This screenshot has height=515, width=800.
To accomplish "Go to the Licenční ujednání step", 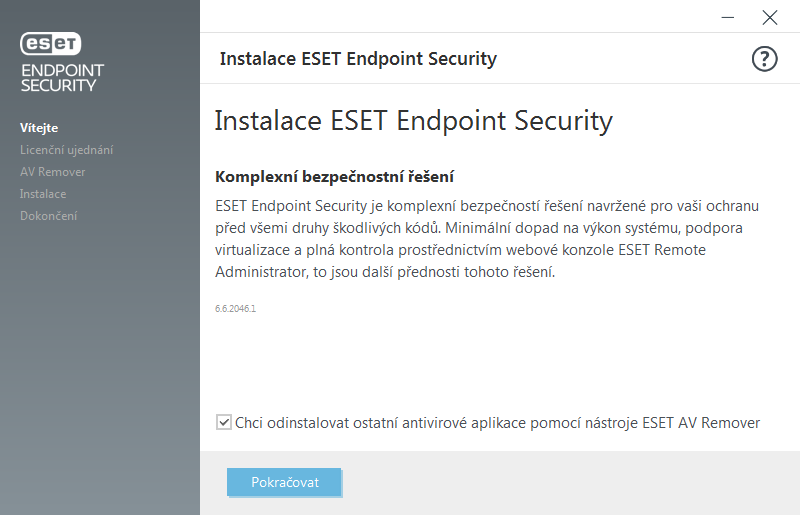I will coord(66,150).
